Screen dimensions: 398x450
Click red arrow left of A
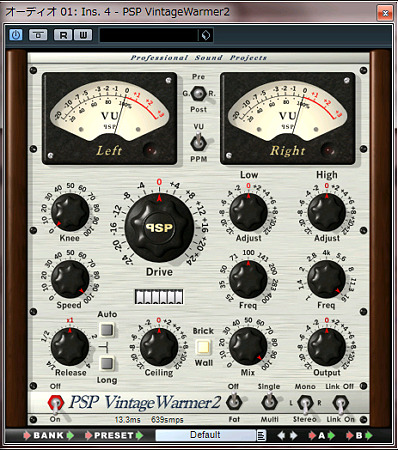click(312, 435)
